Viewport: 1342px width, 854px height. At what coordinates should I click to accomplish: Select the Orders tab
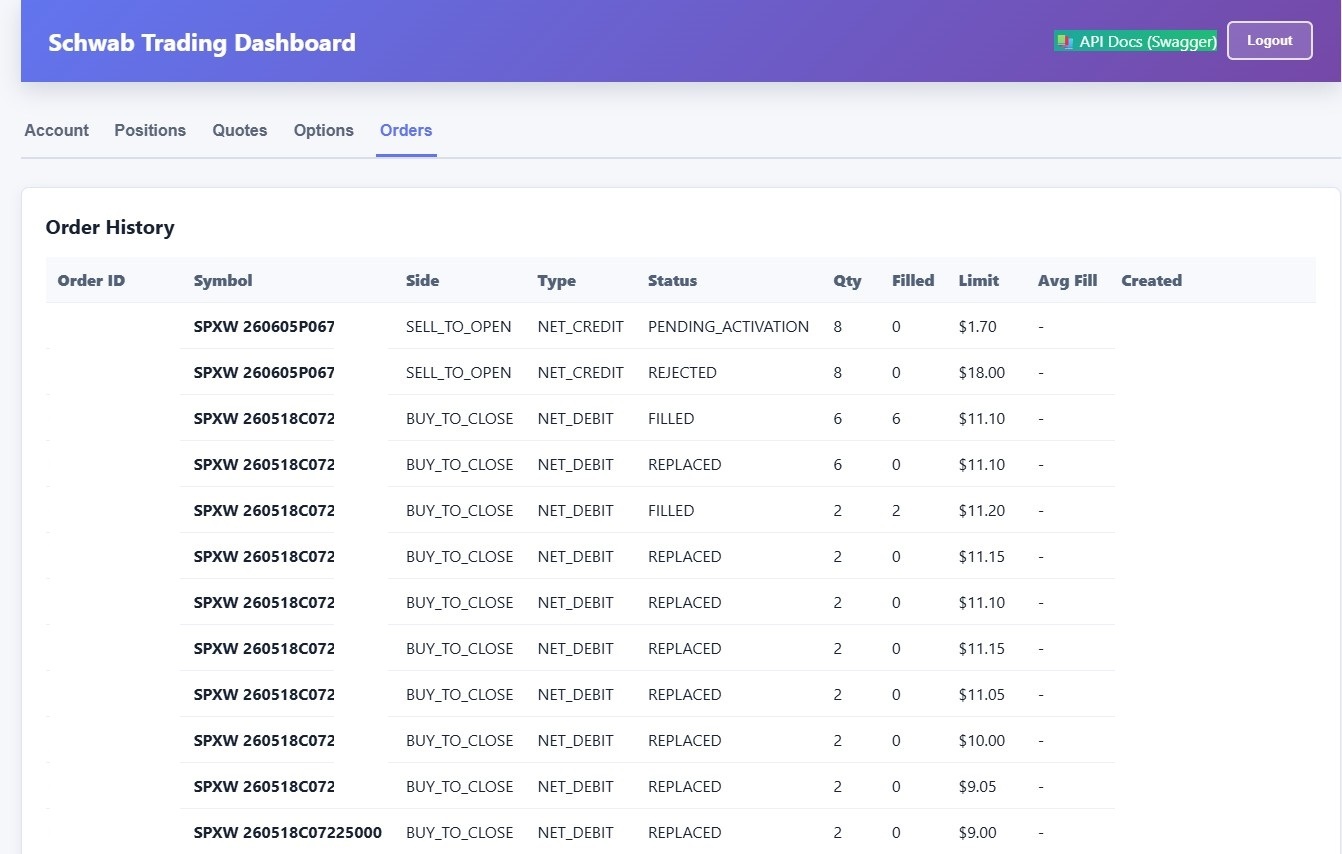[x=406, y=130]
